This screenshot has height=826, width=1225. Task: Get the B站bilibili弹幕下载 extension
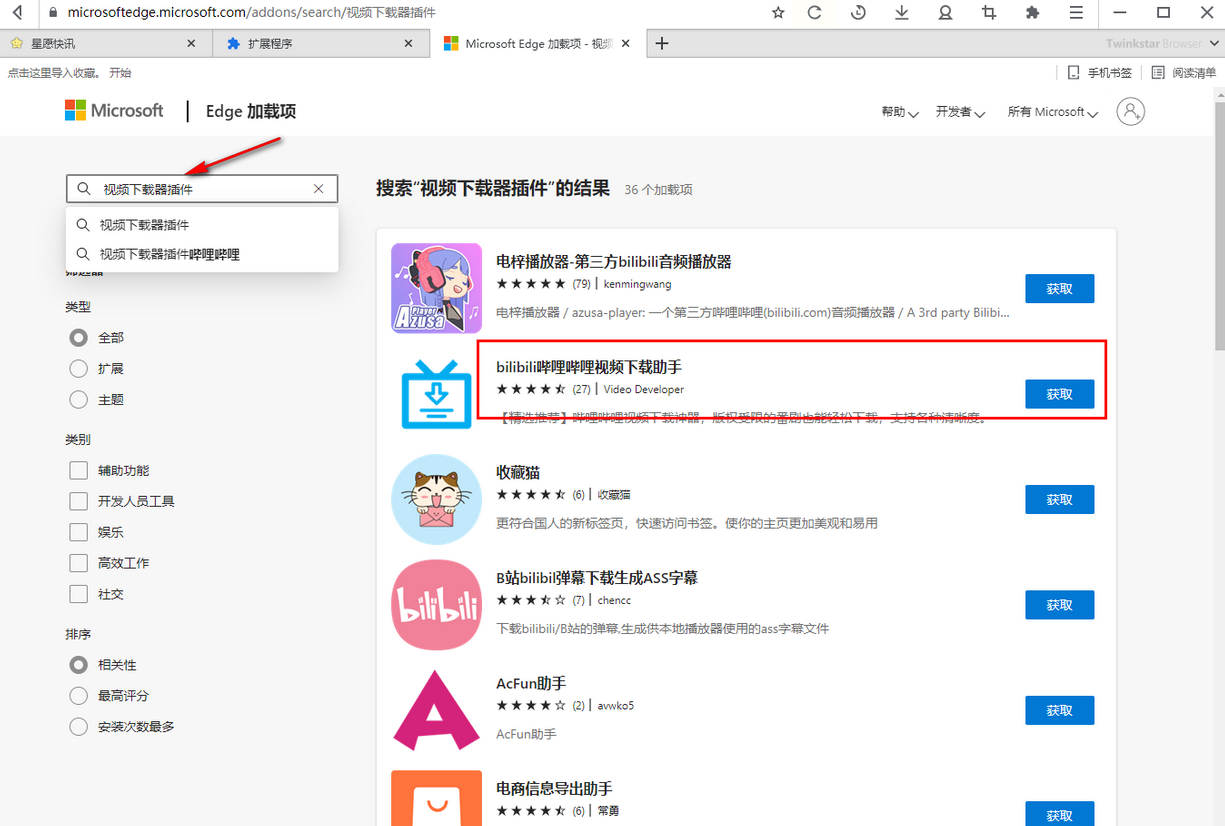[x=1060, y=605]
